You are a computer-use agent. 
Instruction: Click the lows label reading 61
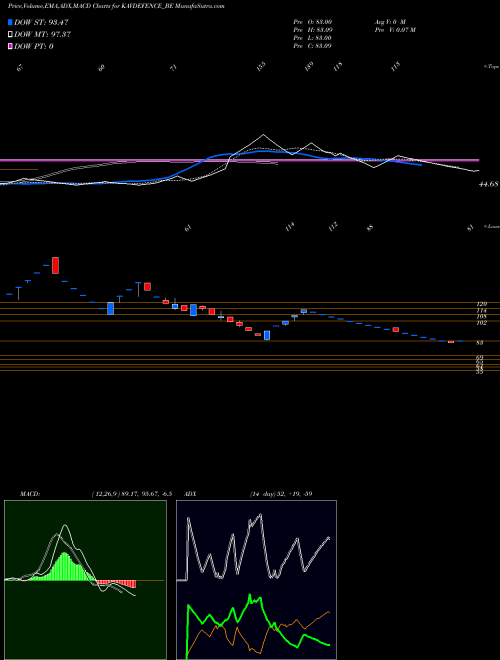point(189,229)
